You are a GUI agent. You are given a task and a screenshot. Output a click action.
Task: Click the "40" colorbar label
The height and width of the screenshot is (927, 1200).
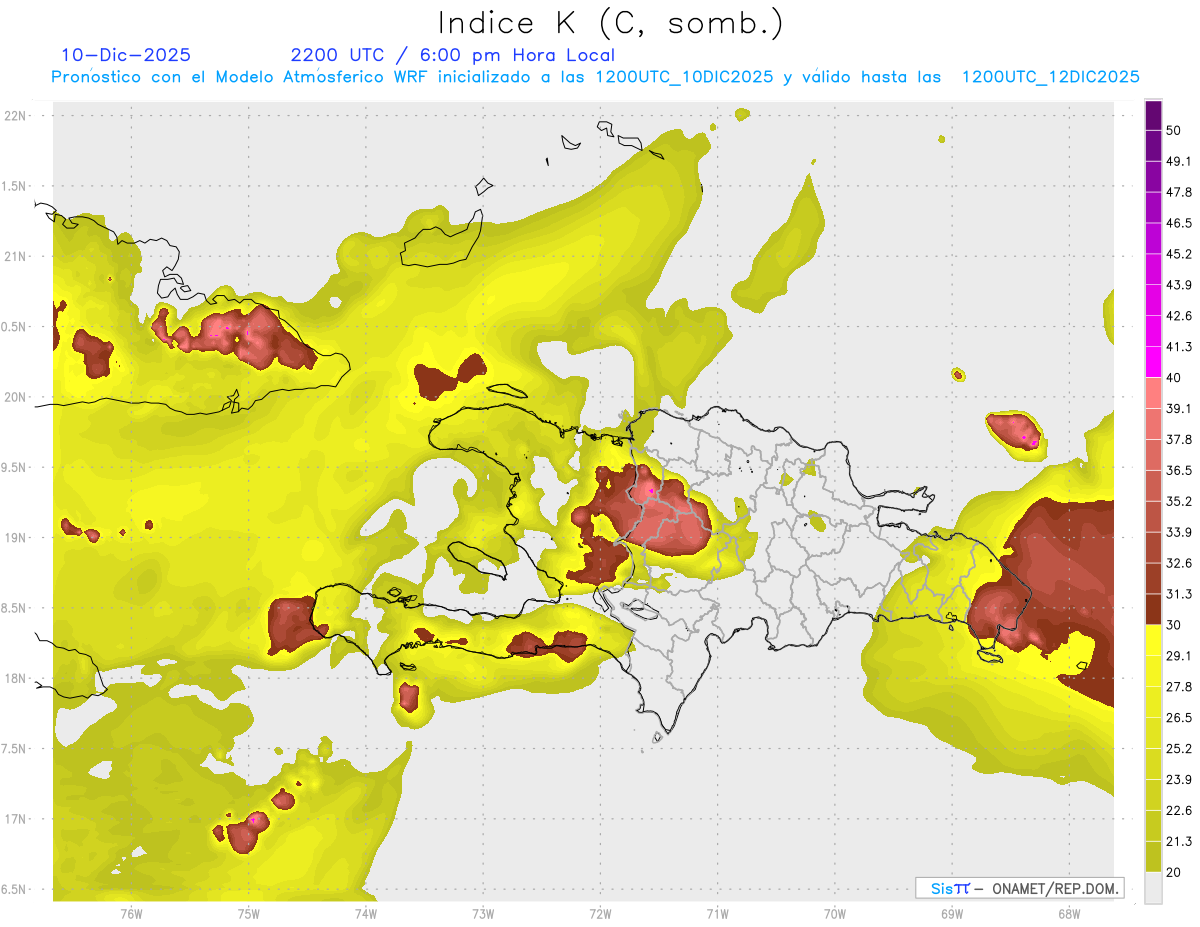(1174, 377)
